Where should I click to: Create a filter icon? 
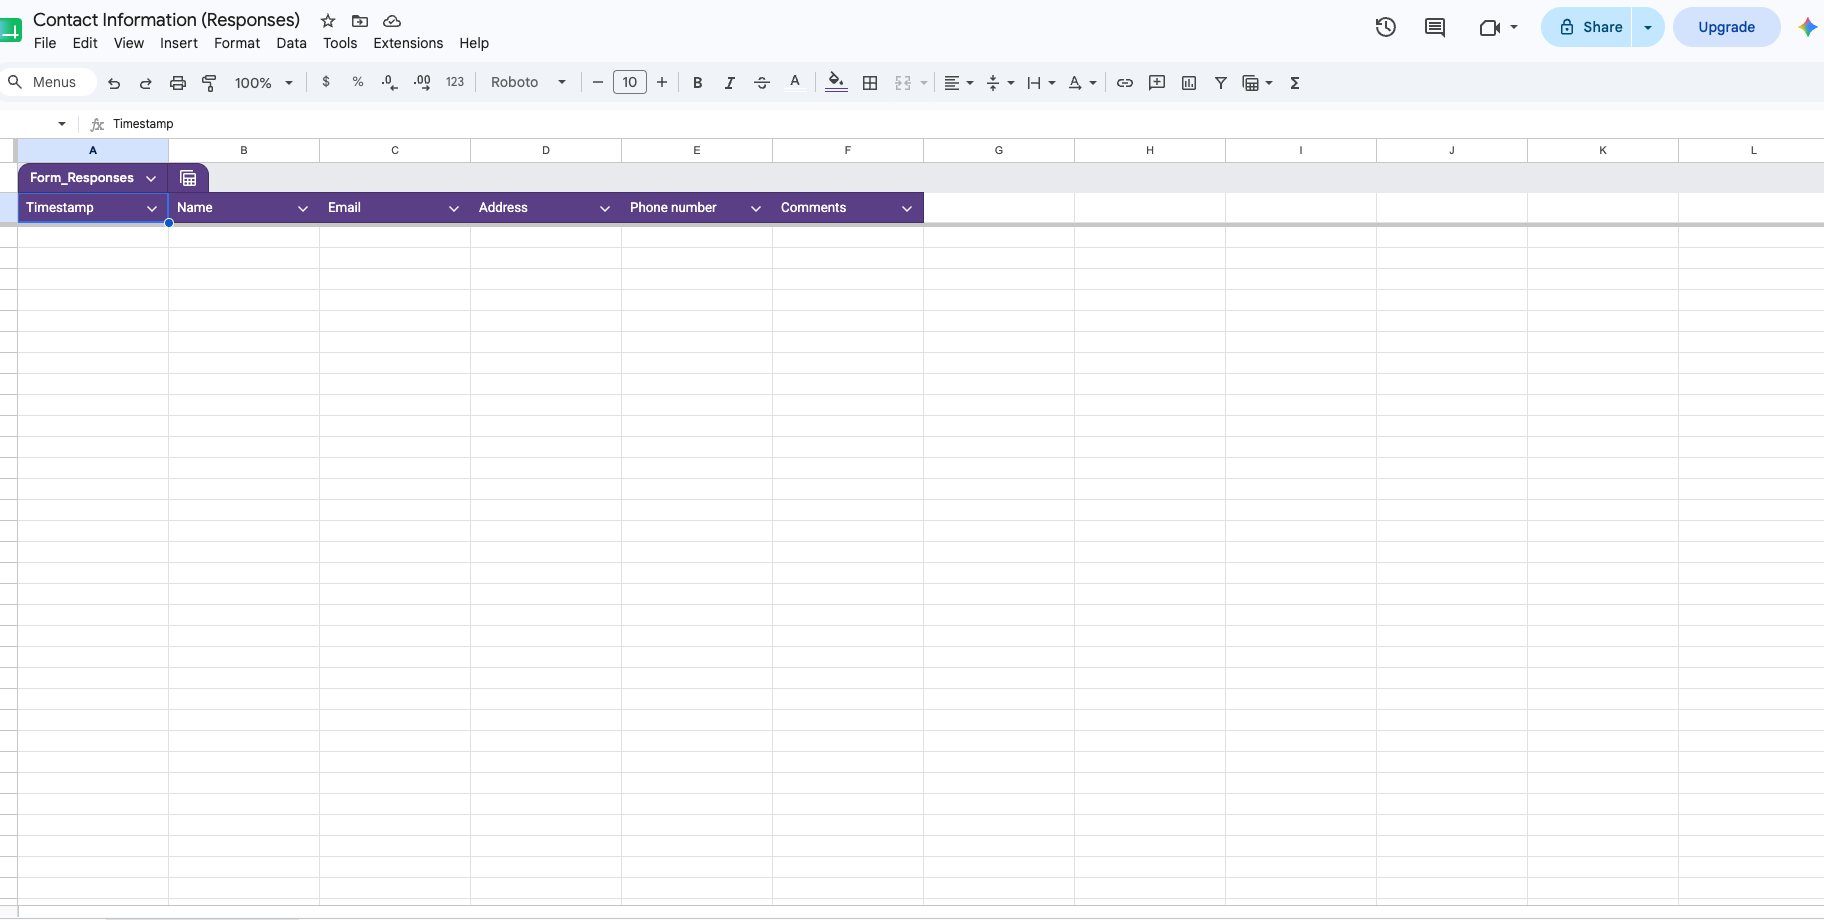click(1221, 83)
